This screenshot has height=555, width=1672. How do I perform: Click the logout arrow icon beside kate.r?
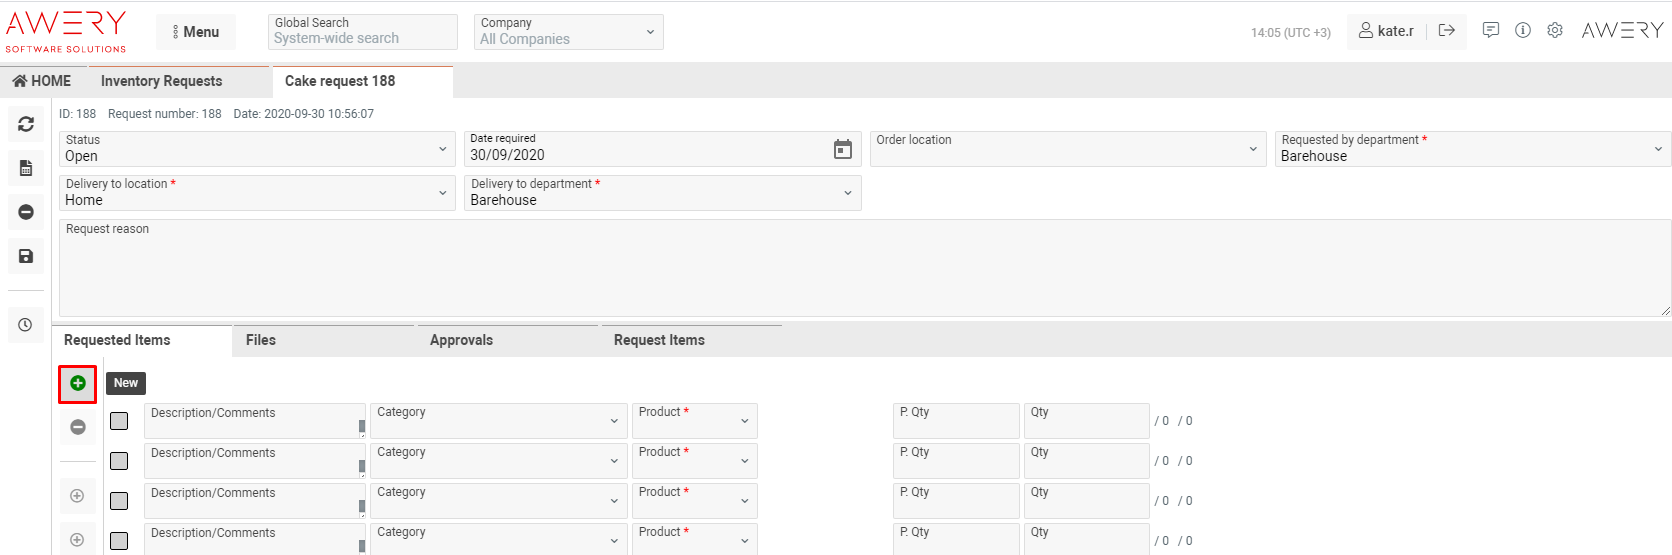1447,31
